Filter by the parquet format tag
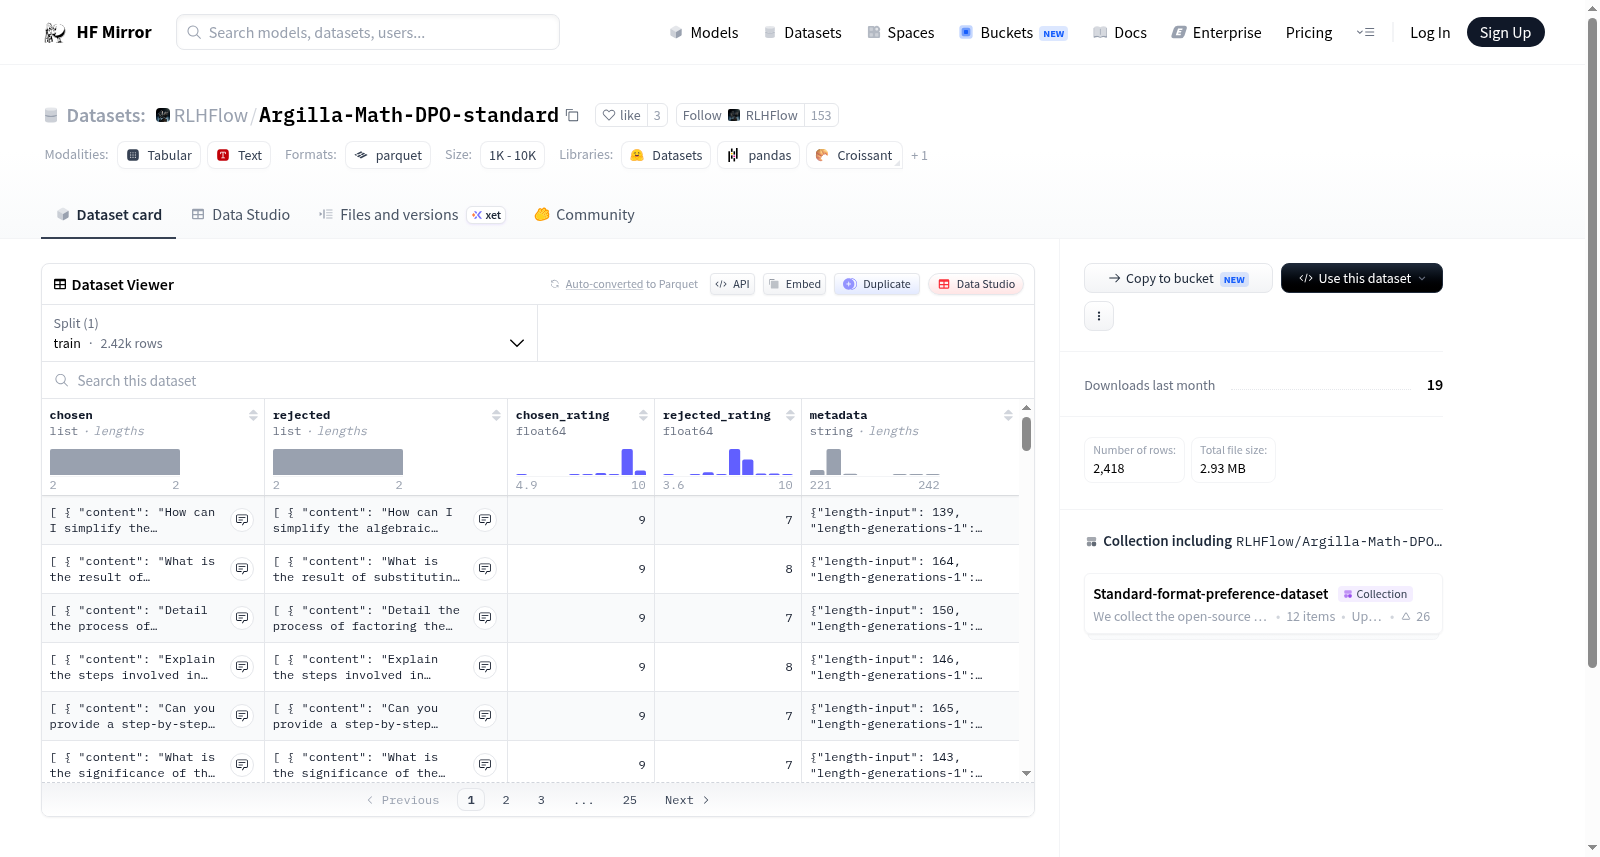 [388, 155]
